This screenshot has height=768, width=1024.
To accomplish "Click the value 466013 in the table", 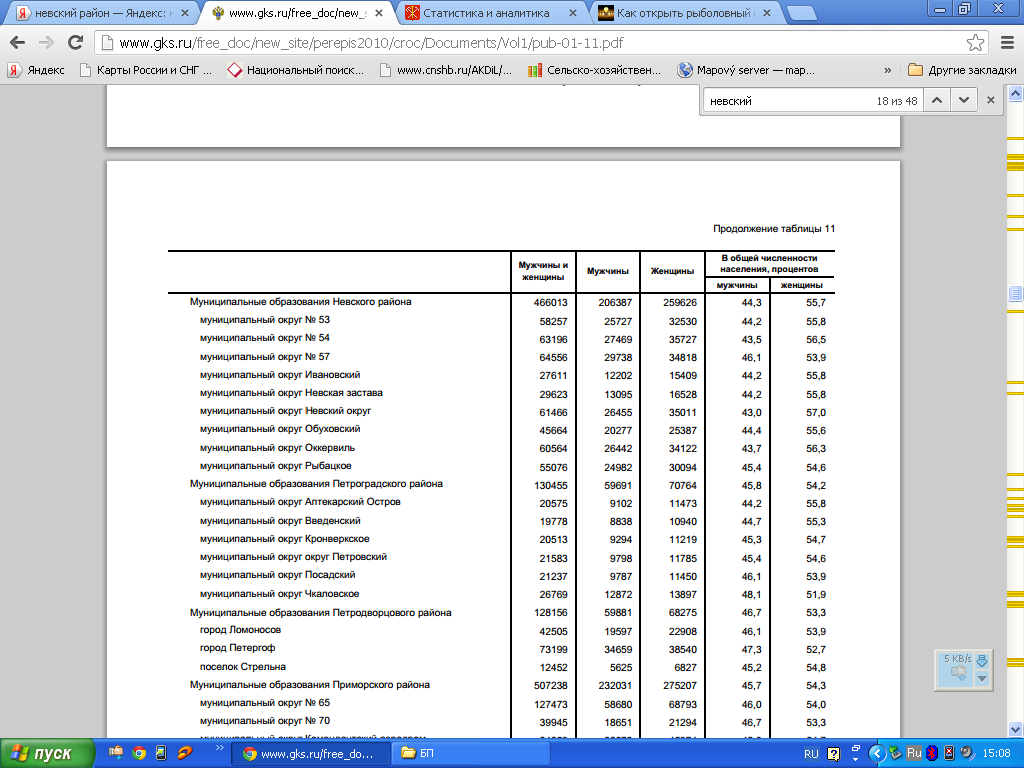I will click(x=551, y=303).
